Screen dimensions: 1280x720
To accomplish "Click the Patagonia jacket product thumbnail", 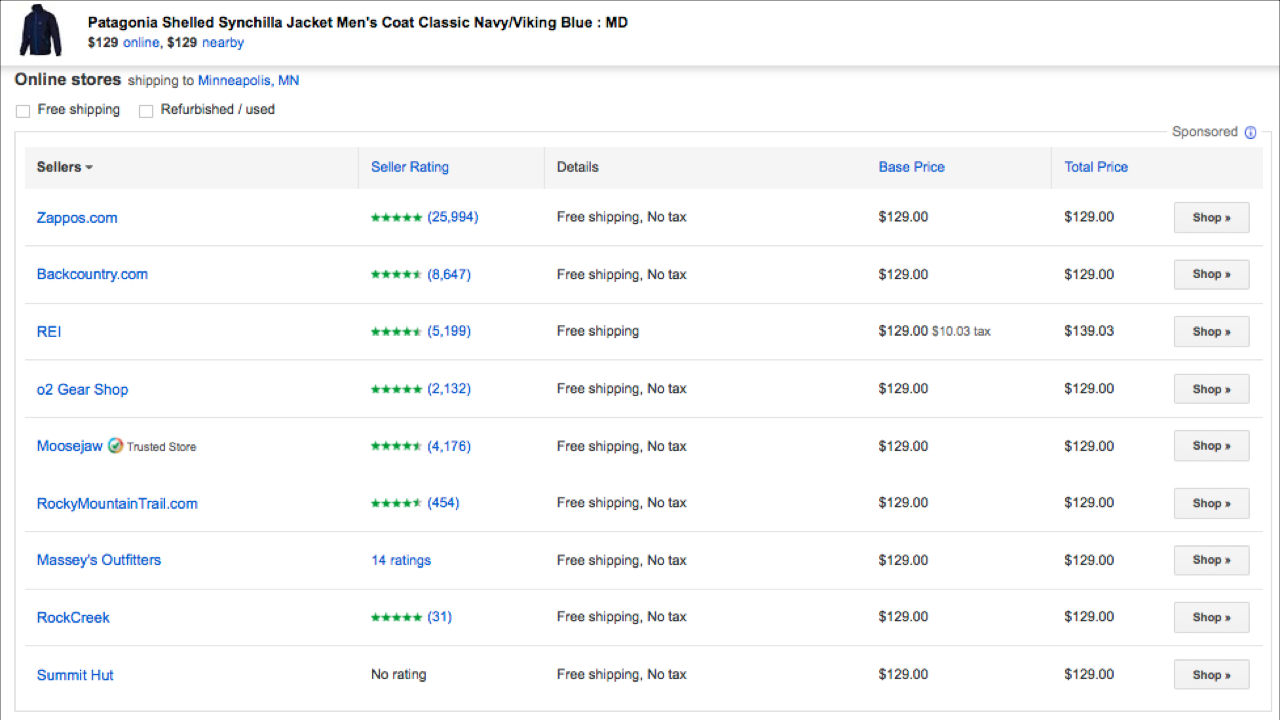I will (40, 30).
